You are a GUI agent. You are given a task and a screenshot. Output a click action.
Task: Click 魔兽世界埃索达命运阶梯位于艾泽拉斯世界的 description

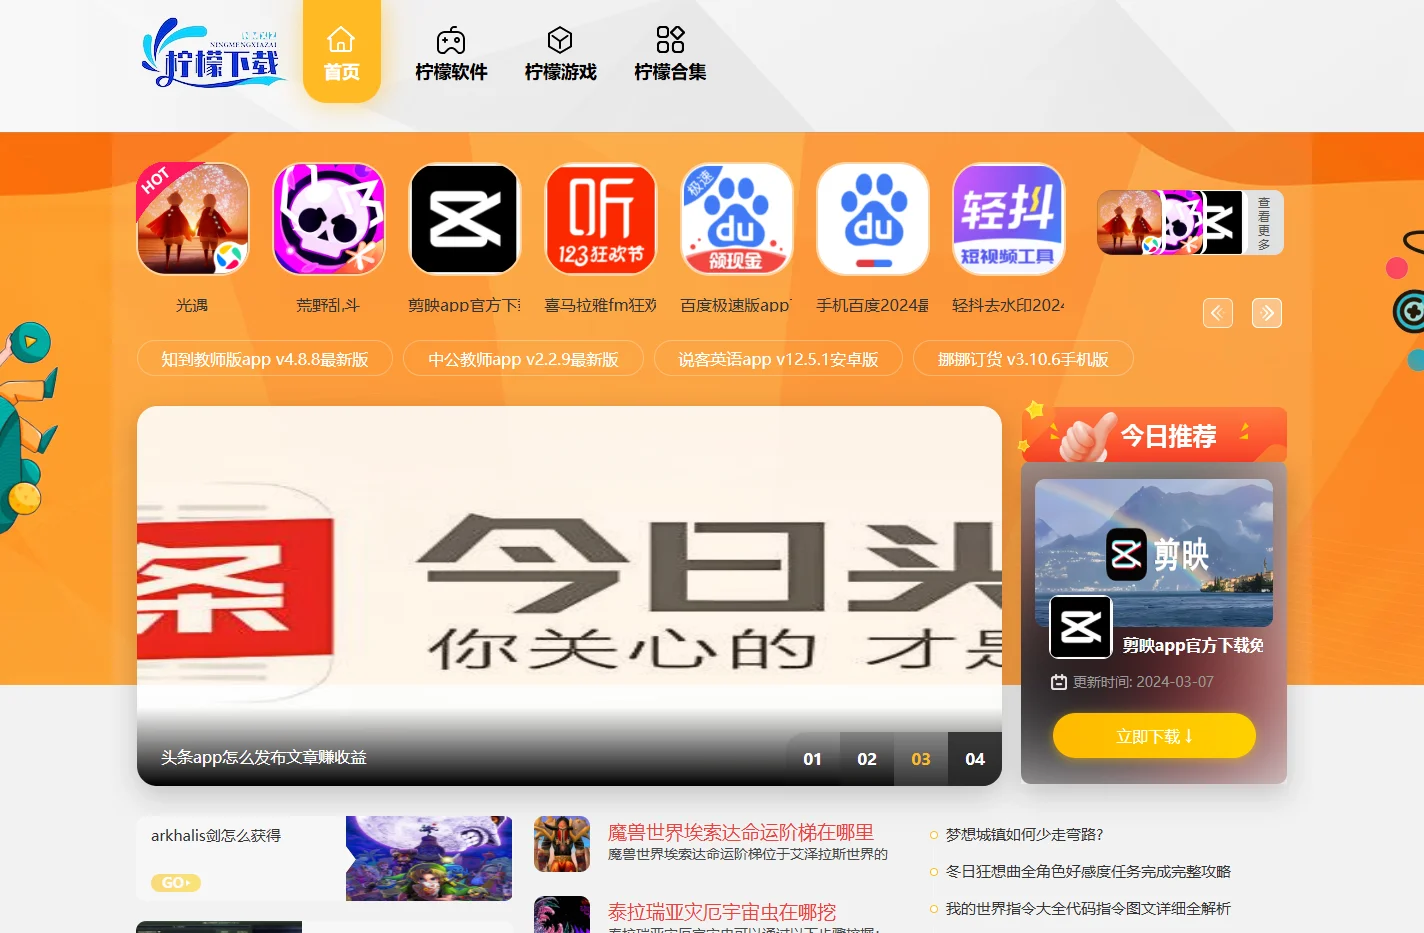point(748,854)
